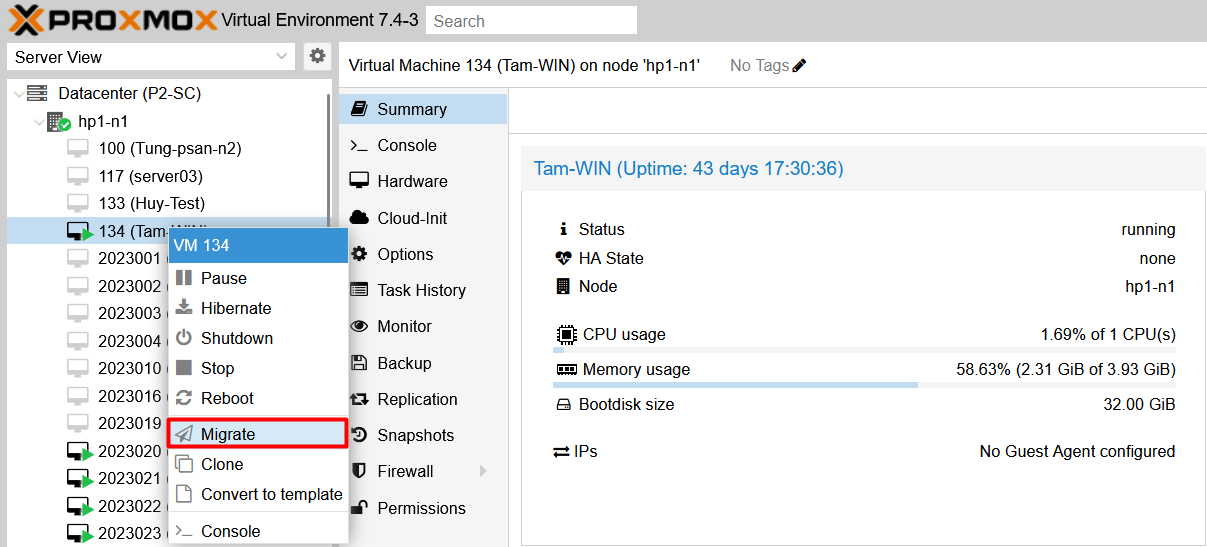This screenshot has width=1207, height=547.
Task: Collapse the Datacenter (P2-SC) tree node
Action: click(19, 93)
